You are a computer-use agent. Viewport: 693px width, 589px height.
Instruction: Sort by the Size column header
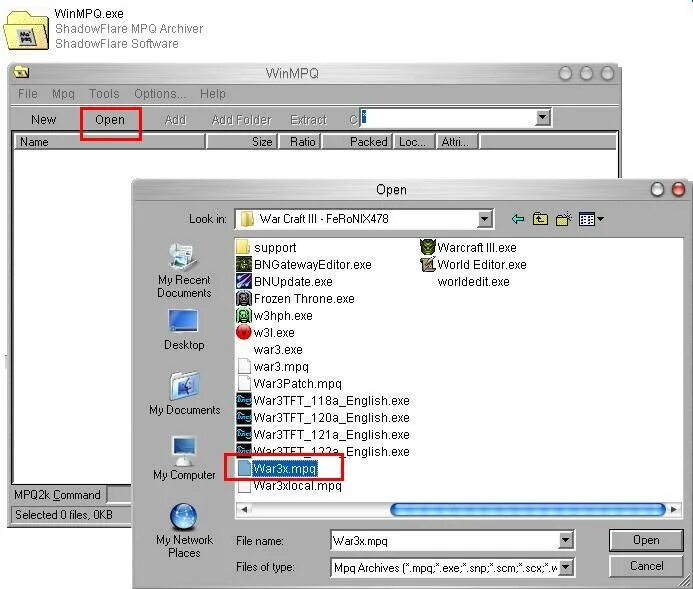click(241, 142)
